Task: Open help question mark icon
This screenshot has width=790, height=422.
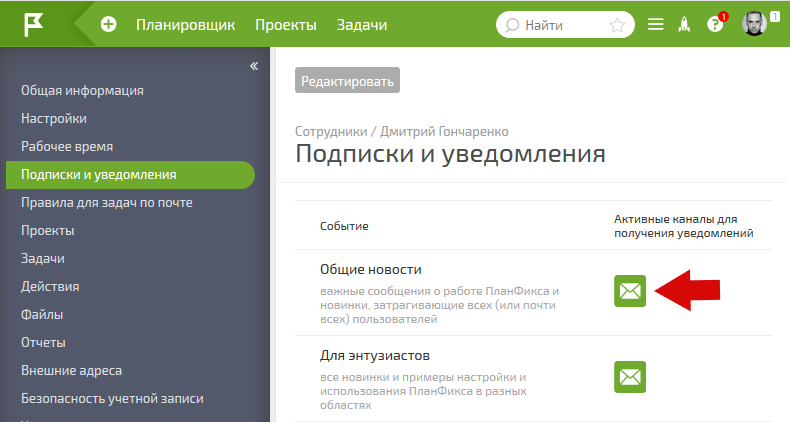Action: [715, 24]
